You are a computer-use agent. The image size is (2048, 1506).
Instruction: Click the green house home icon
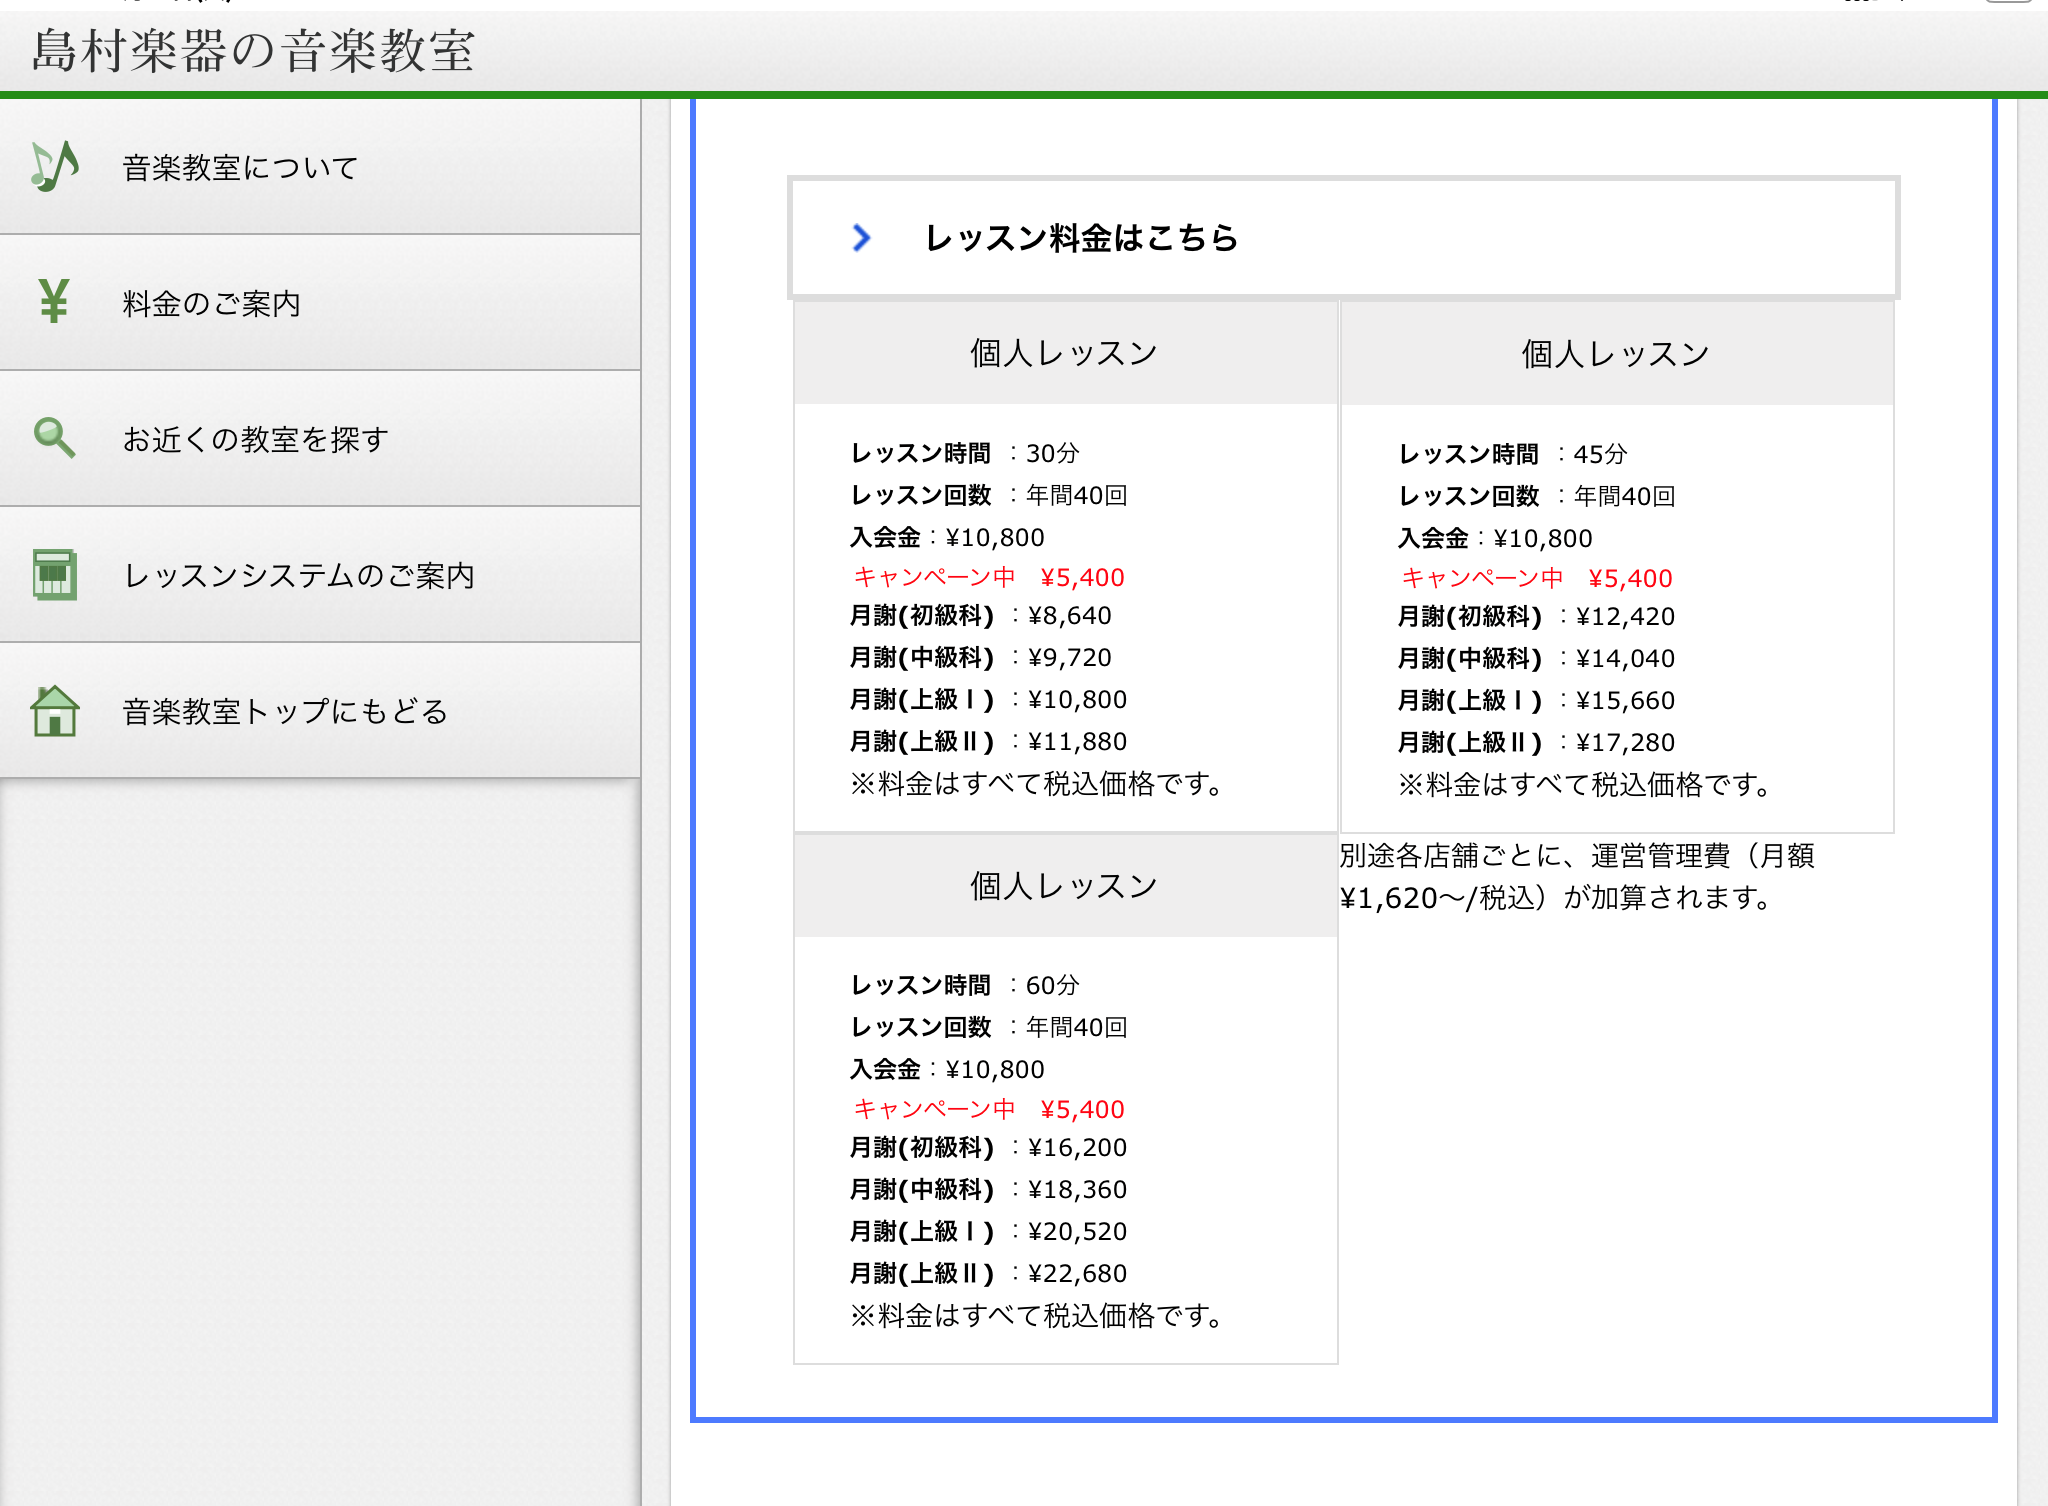click(54, 710)
